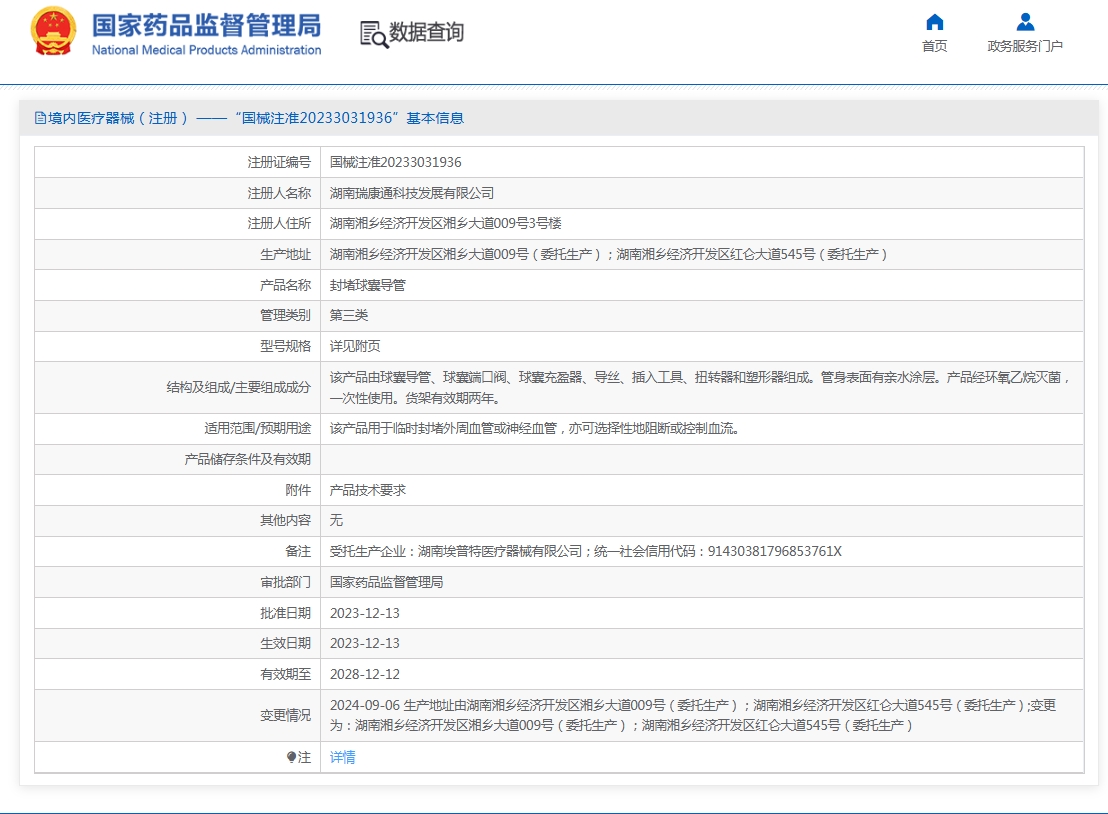Select the 结构及组成 description text
This screenshot has height=814, width=1108.
(x=700, y=387)
